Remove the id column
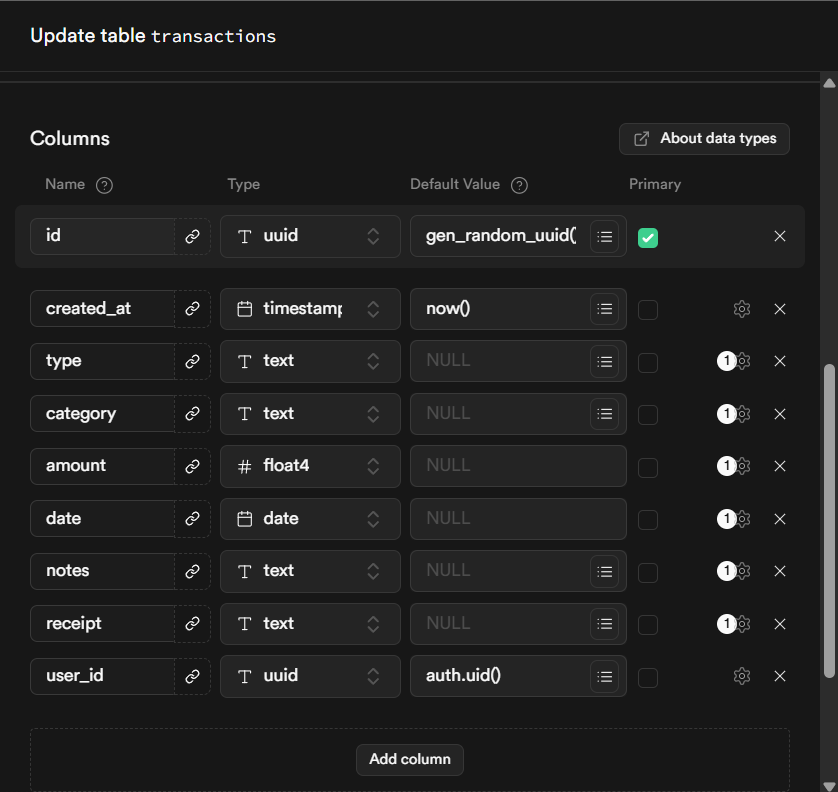Viewport: 838px width, 792px height. (x=780, y=236)
